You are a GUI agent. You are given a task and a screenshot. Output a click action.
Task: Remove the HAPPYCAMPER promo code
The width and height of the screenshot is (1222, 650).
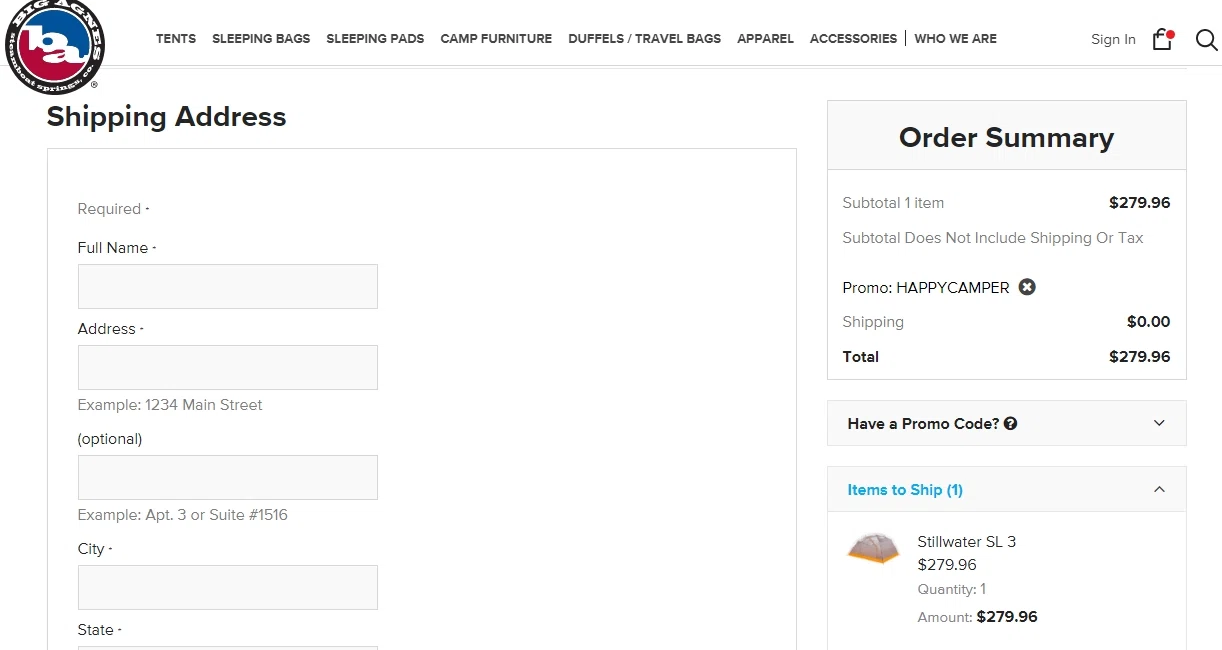[1027, 287]
